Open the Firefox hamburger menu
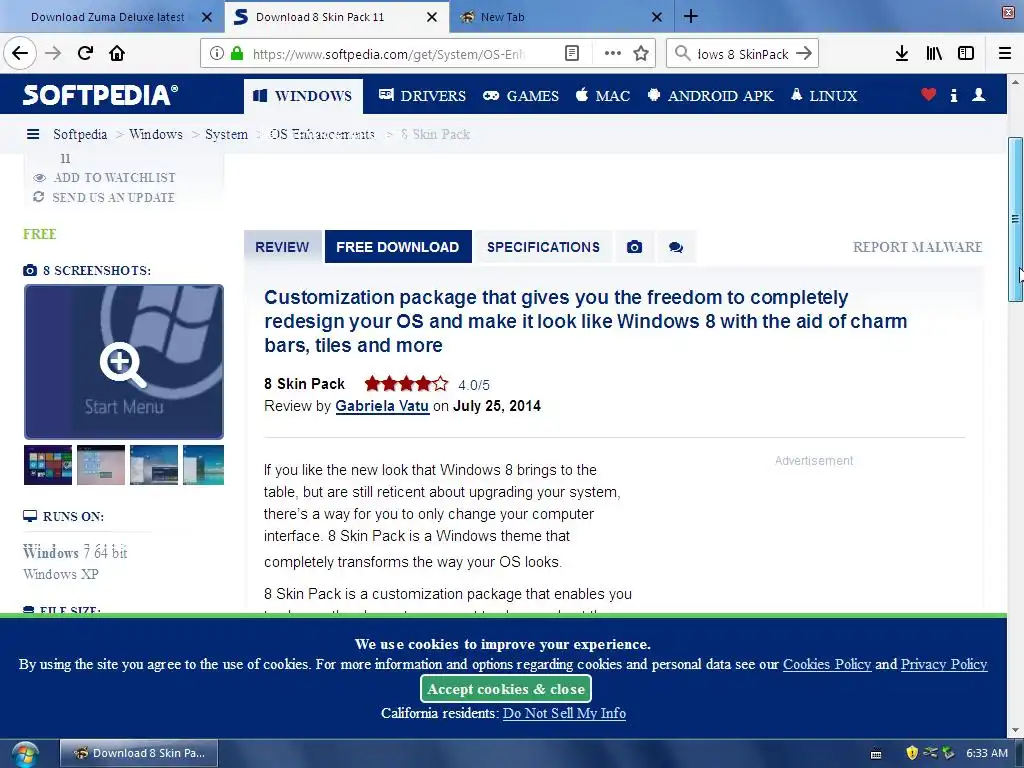 (1005, 53)
